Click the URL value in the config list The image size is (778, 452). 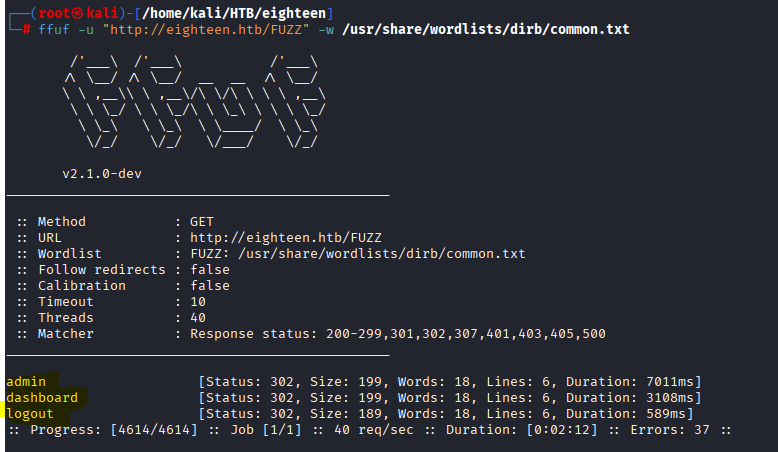[x=286, y=238]
